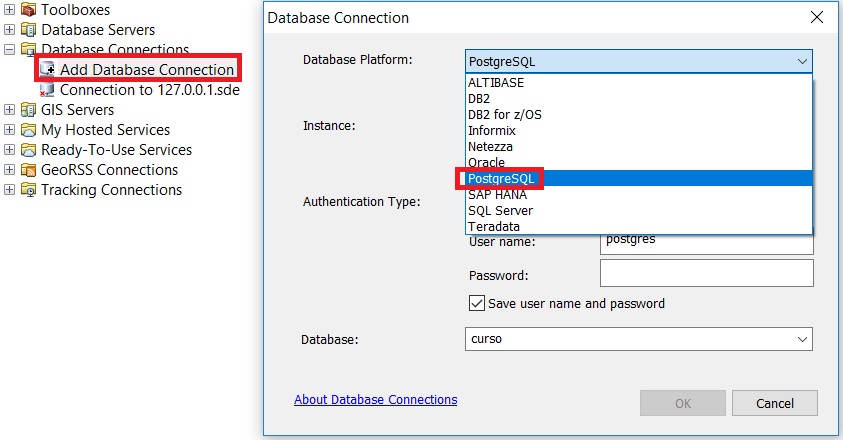Click the Ready-To-Use Services icon
This screenshot has height=440, width=843.
(28, 150)
